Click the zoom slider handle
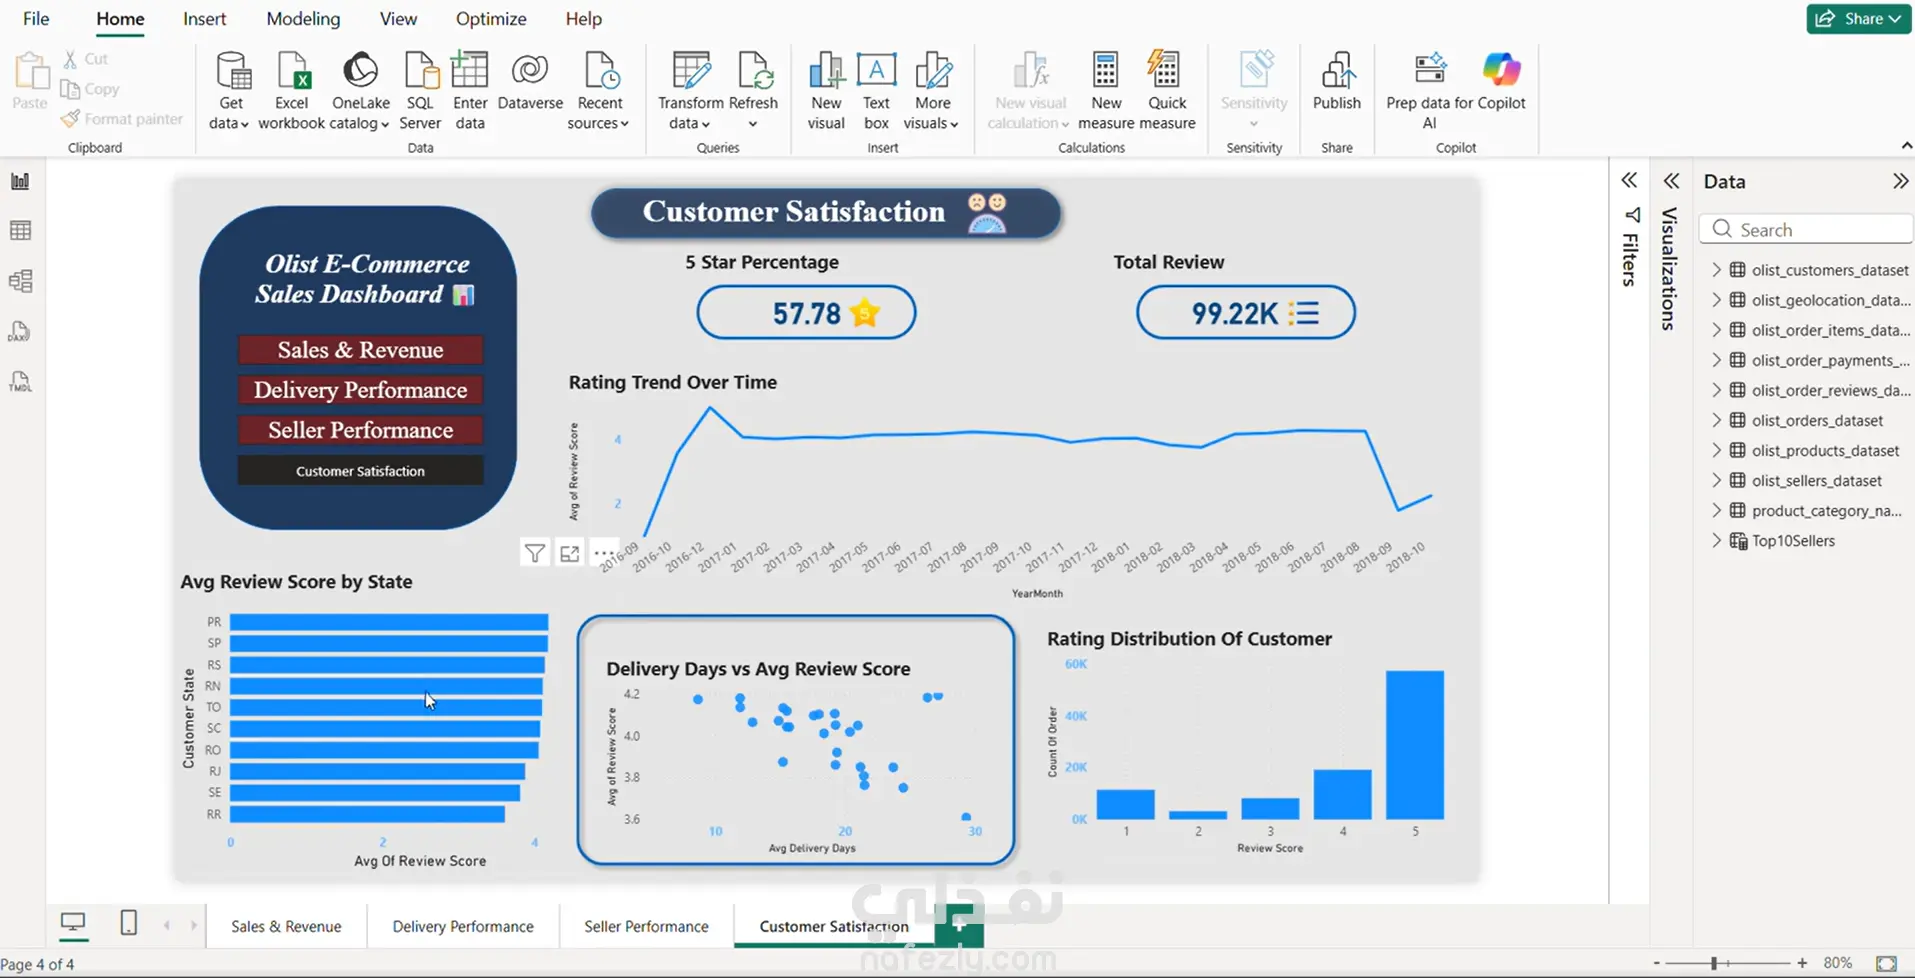Image resolution: width=1915 pixels, height=978 pixels. pyautogui.click(x=1714, y=963)
